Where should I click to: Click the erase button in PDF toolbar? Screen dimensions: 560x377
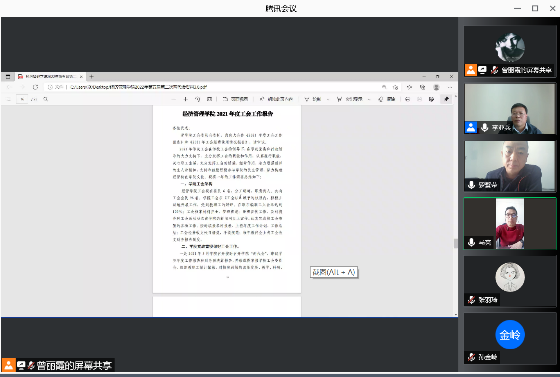(x=387, y=99)
